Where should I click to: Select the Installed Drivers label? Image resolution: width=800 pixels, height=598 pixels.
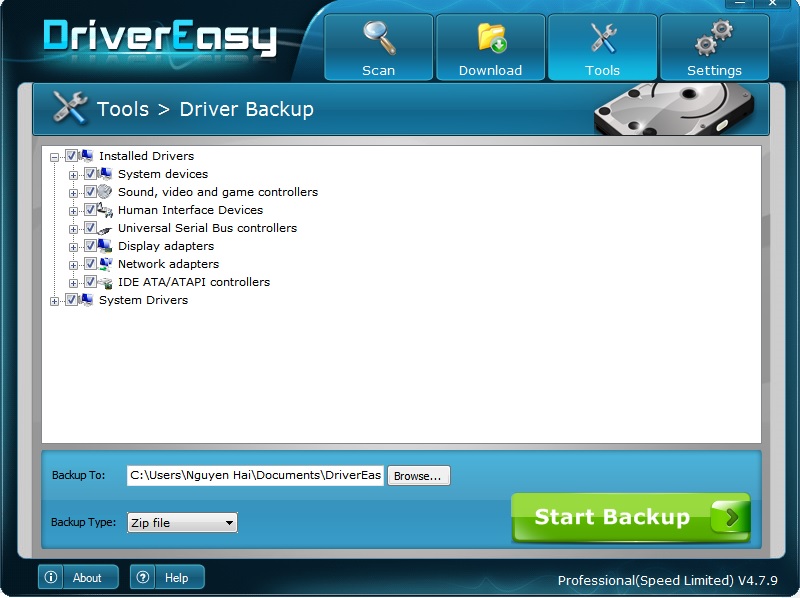point(146,156)
